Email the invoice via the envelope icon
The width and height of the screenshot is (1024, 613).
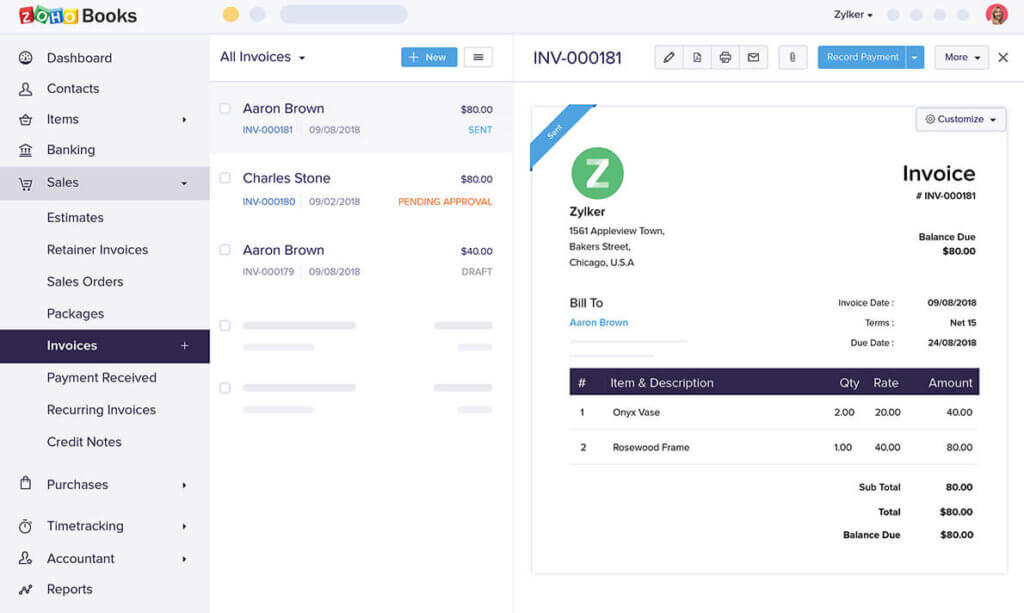click(752, 57)
